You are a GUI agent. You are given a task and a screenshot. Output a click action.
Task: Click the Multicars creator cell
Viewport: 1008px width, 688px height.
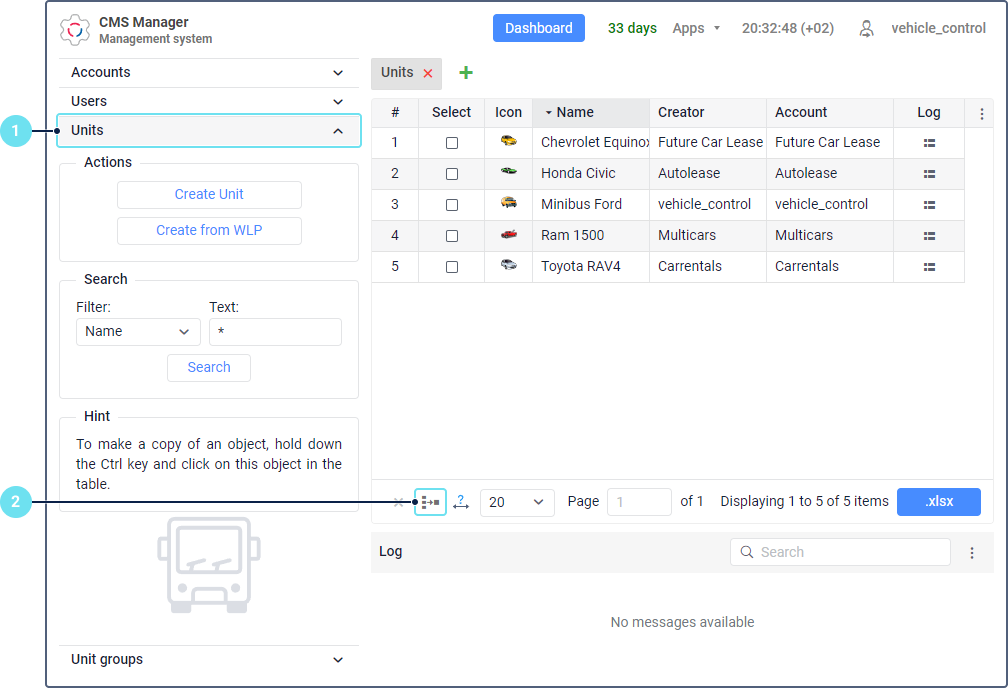708,236
